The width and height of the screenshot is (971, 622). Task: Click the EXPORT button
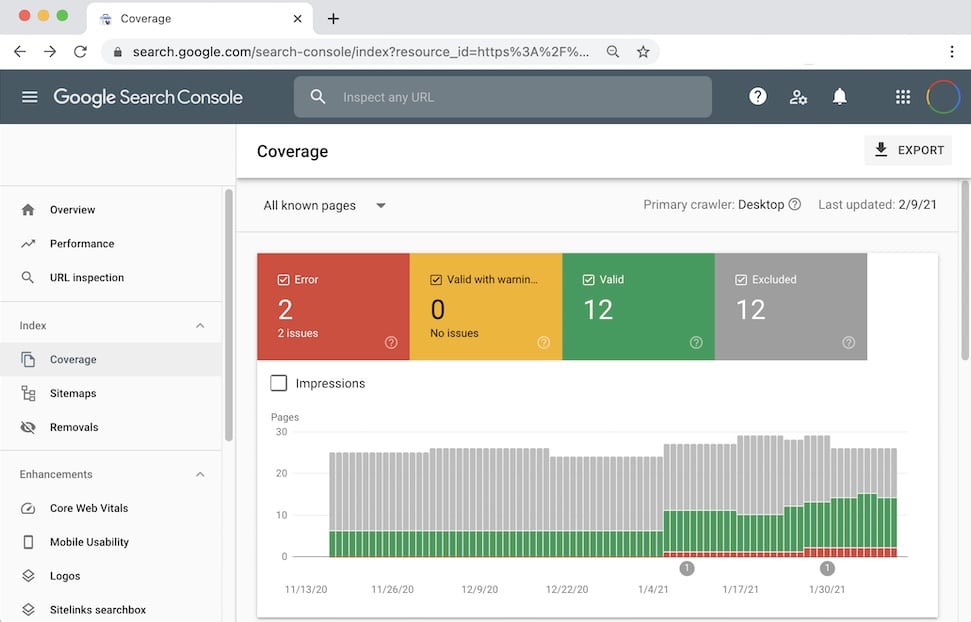click(908, 150)
